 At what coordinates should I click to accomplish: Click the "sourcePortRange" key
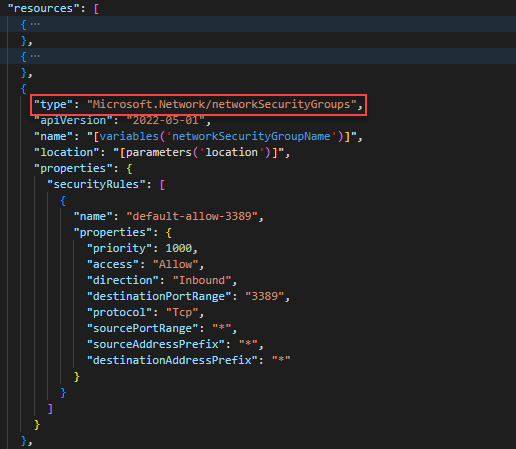143,328
